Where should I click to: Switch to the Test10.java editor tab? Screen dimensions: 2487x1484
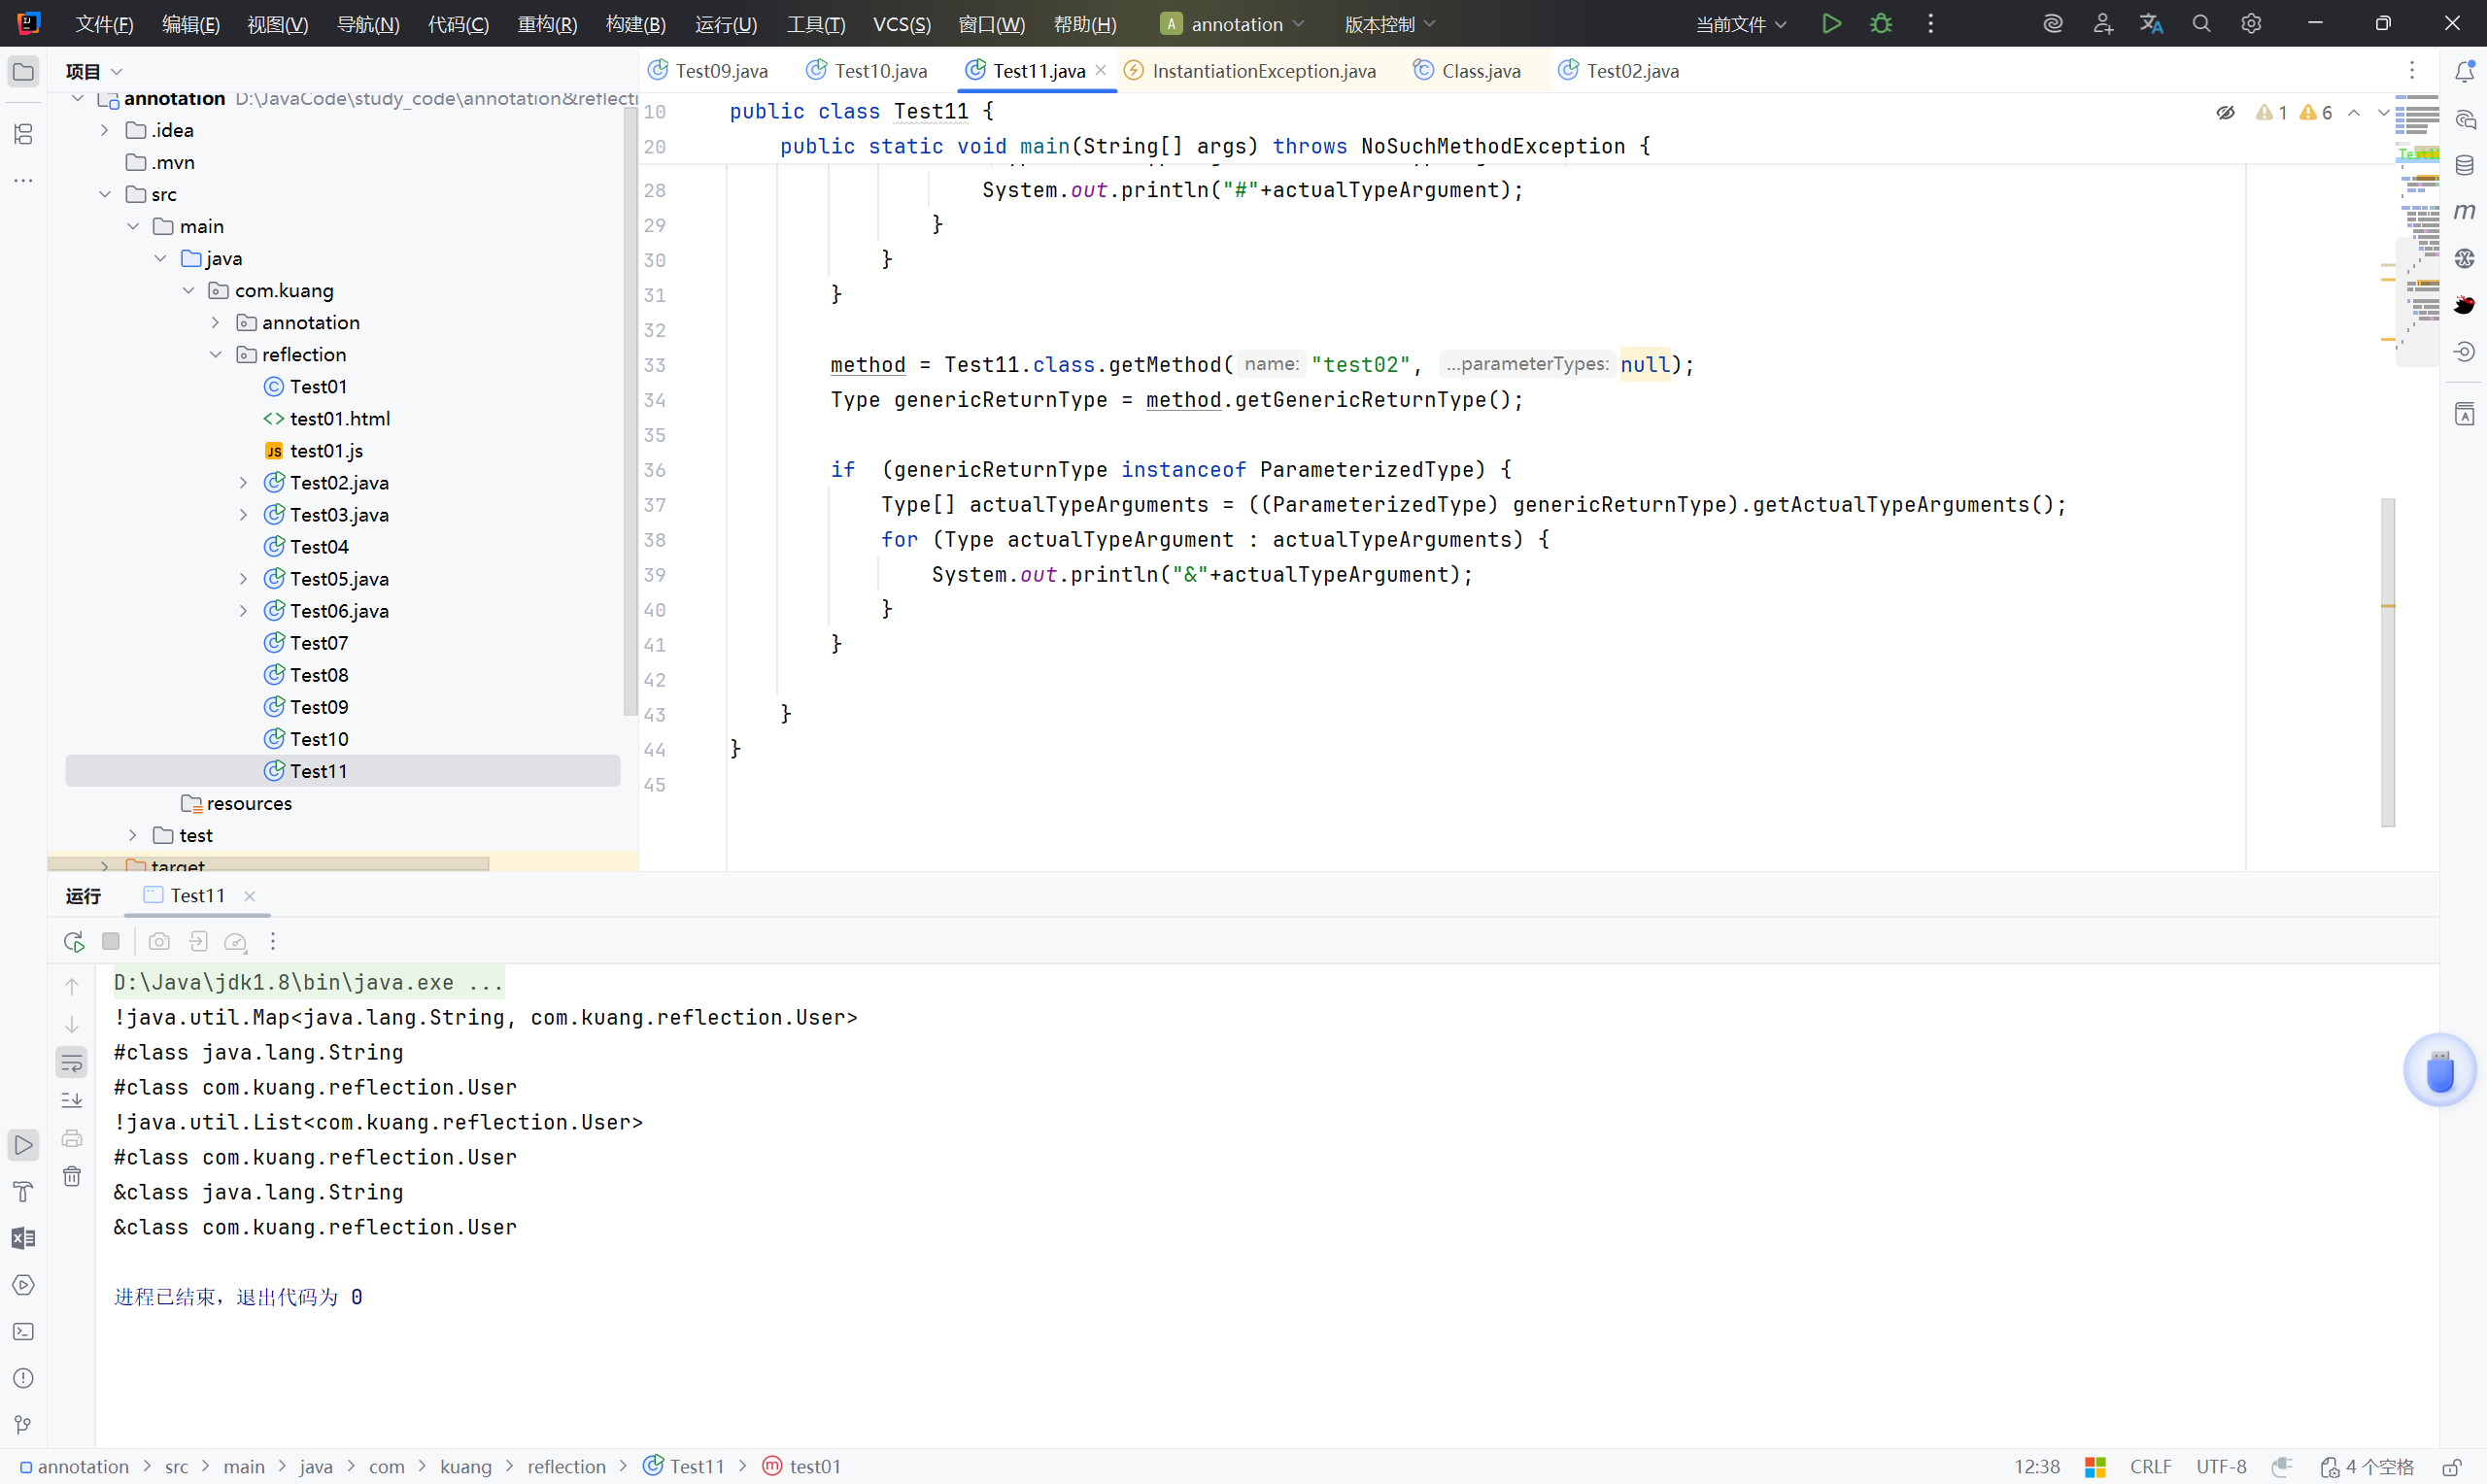click(x=879, y=71)
